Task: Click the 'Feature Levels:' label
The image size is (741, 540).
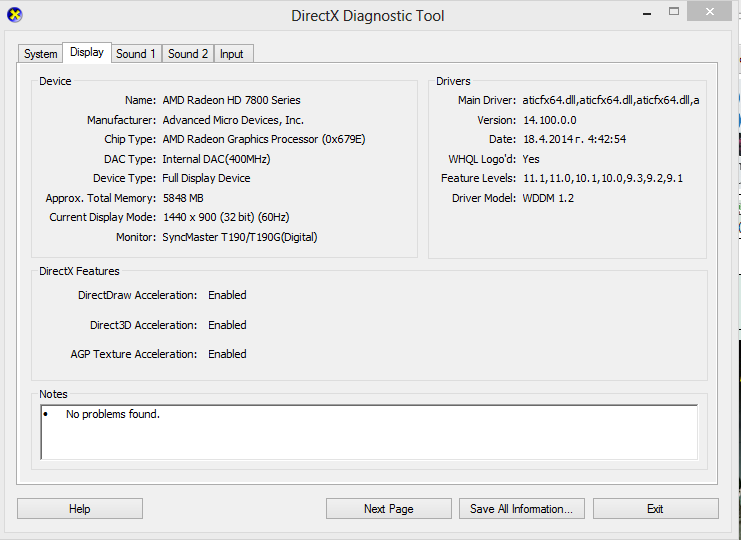Action: (478, 179)
